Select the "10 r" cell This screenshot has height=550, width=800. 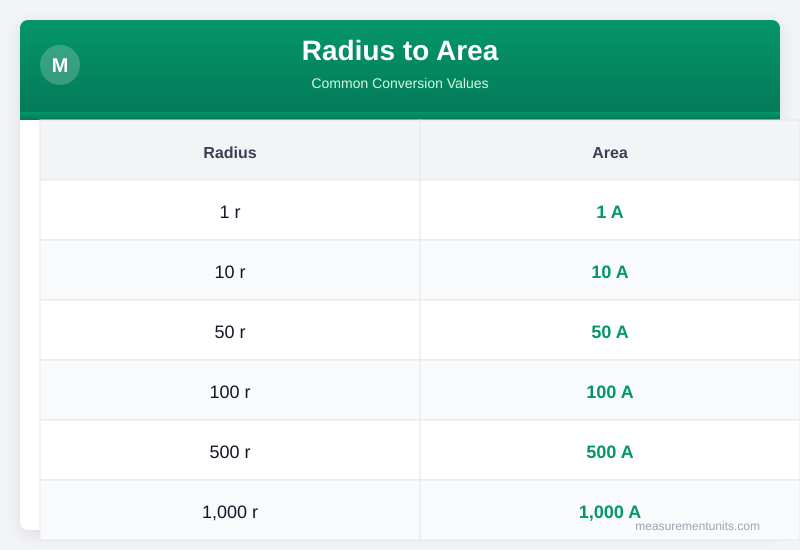[x=230, y=270]
